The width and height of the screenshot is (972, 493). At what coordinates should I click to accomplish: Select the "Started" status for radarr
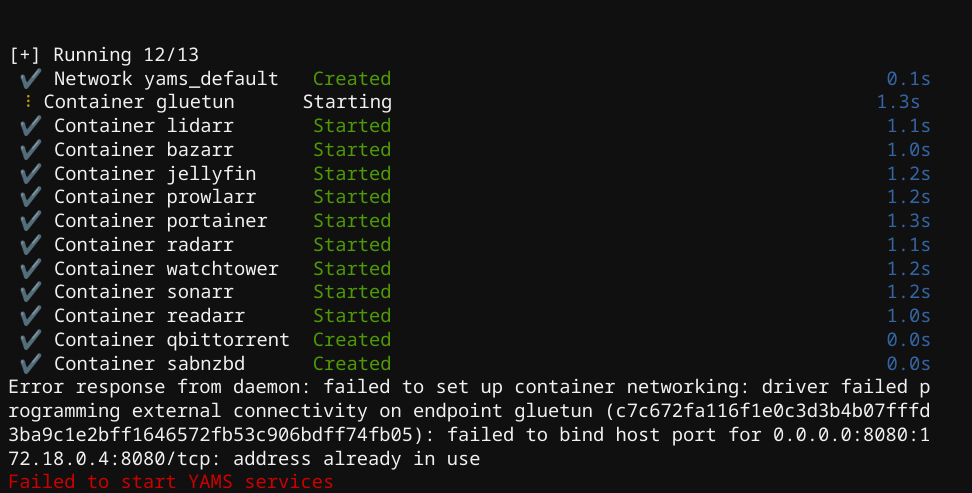click(352, 245)
